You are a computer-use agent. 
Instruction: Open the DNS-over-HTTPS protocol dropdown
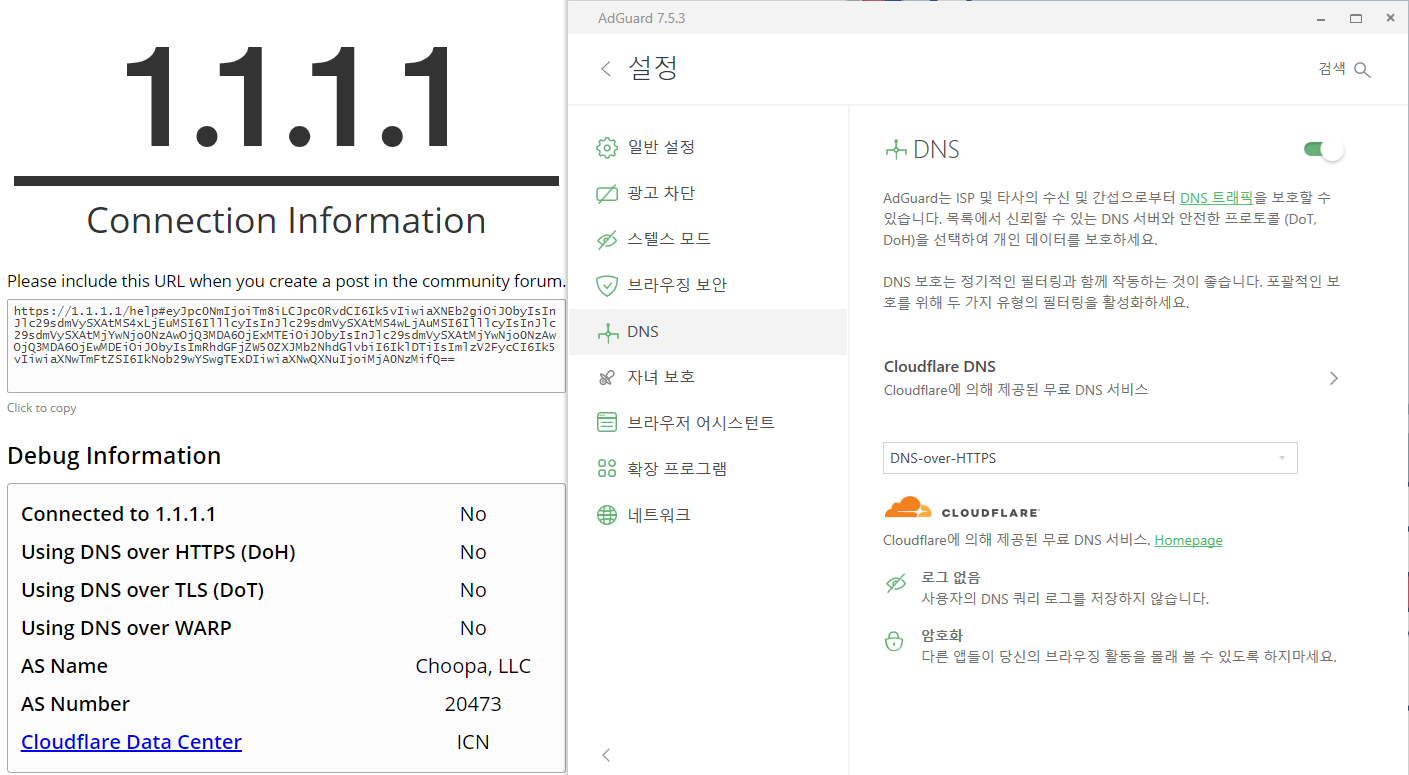(1090, 458)
